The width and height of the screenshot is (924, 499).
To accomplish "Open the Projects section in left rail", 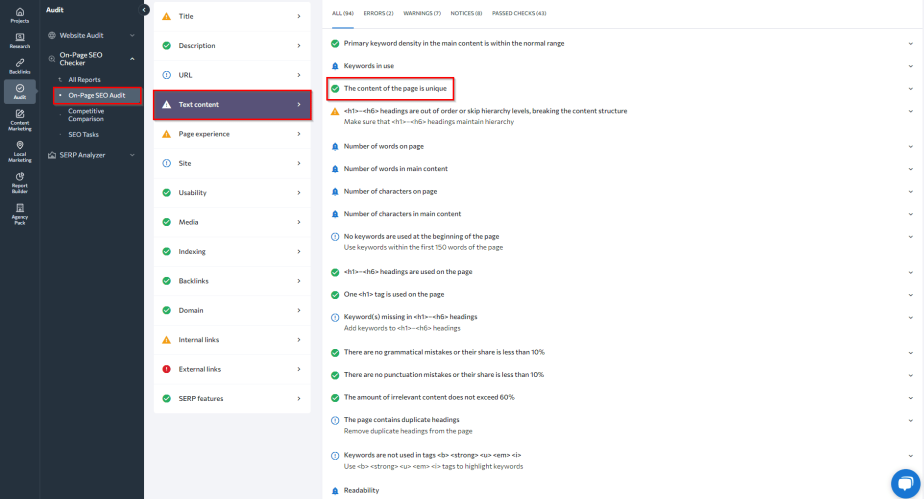I will point(19,15).
